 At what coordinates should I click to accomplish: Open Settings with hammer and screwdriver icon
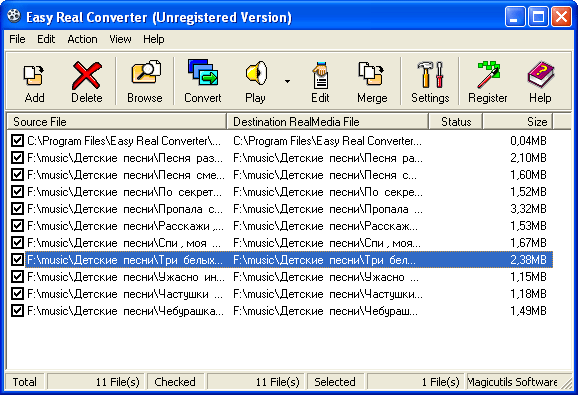pos(430,74)
